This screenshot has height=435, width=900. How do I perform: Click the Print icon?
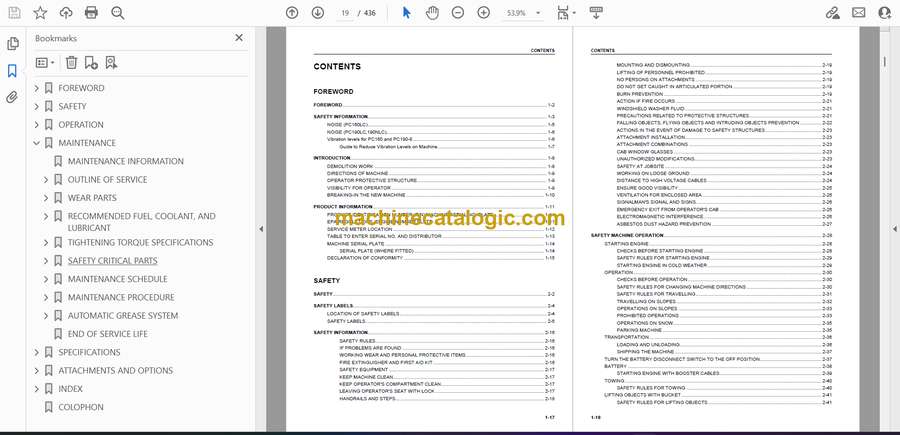click(91, 13)
